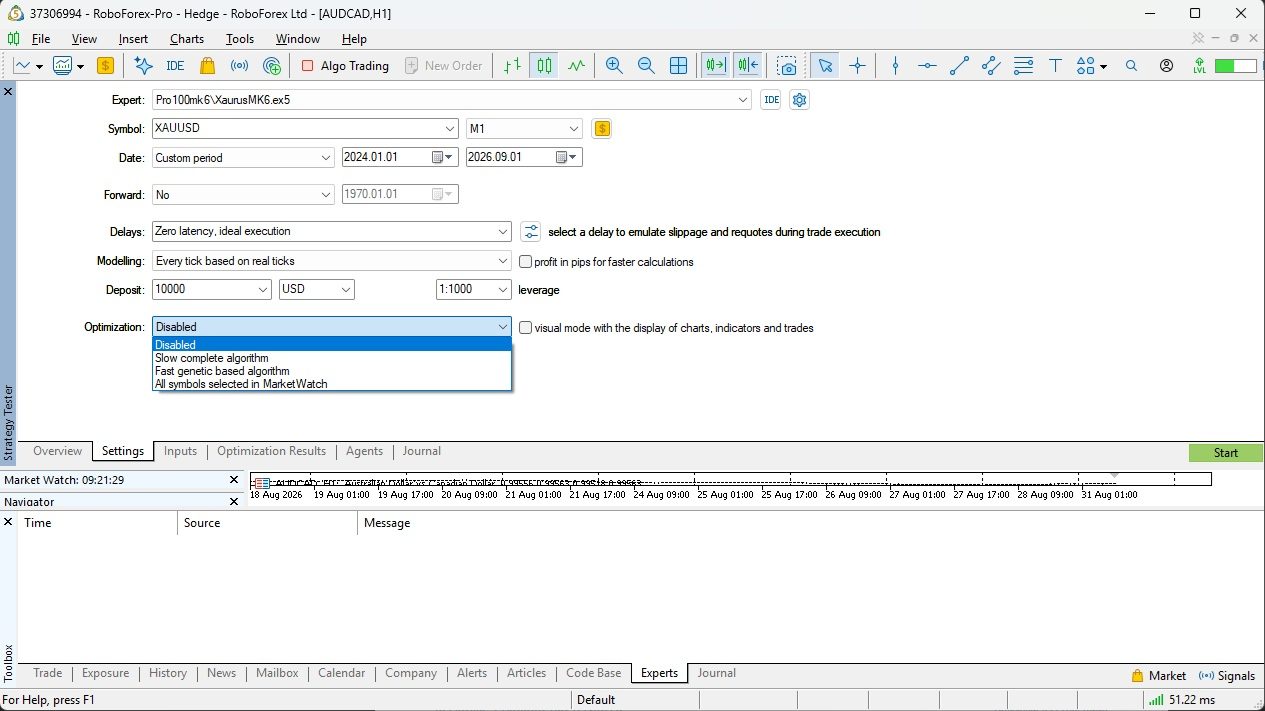
Task: Open the Signals broadcast icon in the toolbar
Action: (239, 66)
